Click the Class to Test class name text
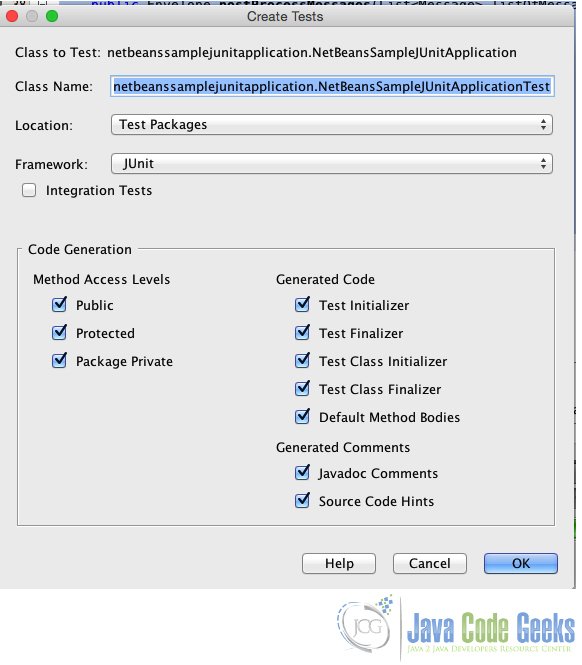Viewport: 582px width, 665px height. tap(312, 53)
